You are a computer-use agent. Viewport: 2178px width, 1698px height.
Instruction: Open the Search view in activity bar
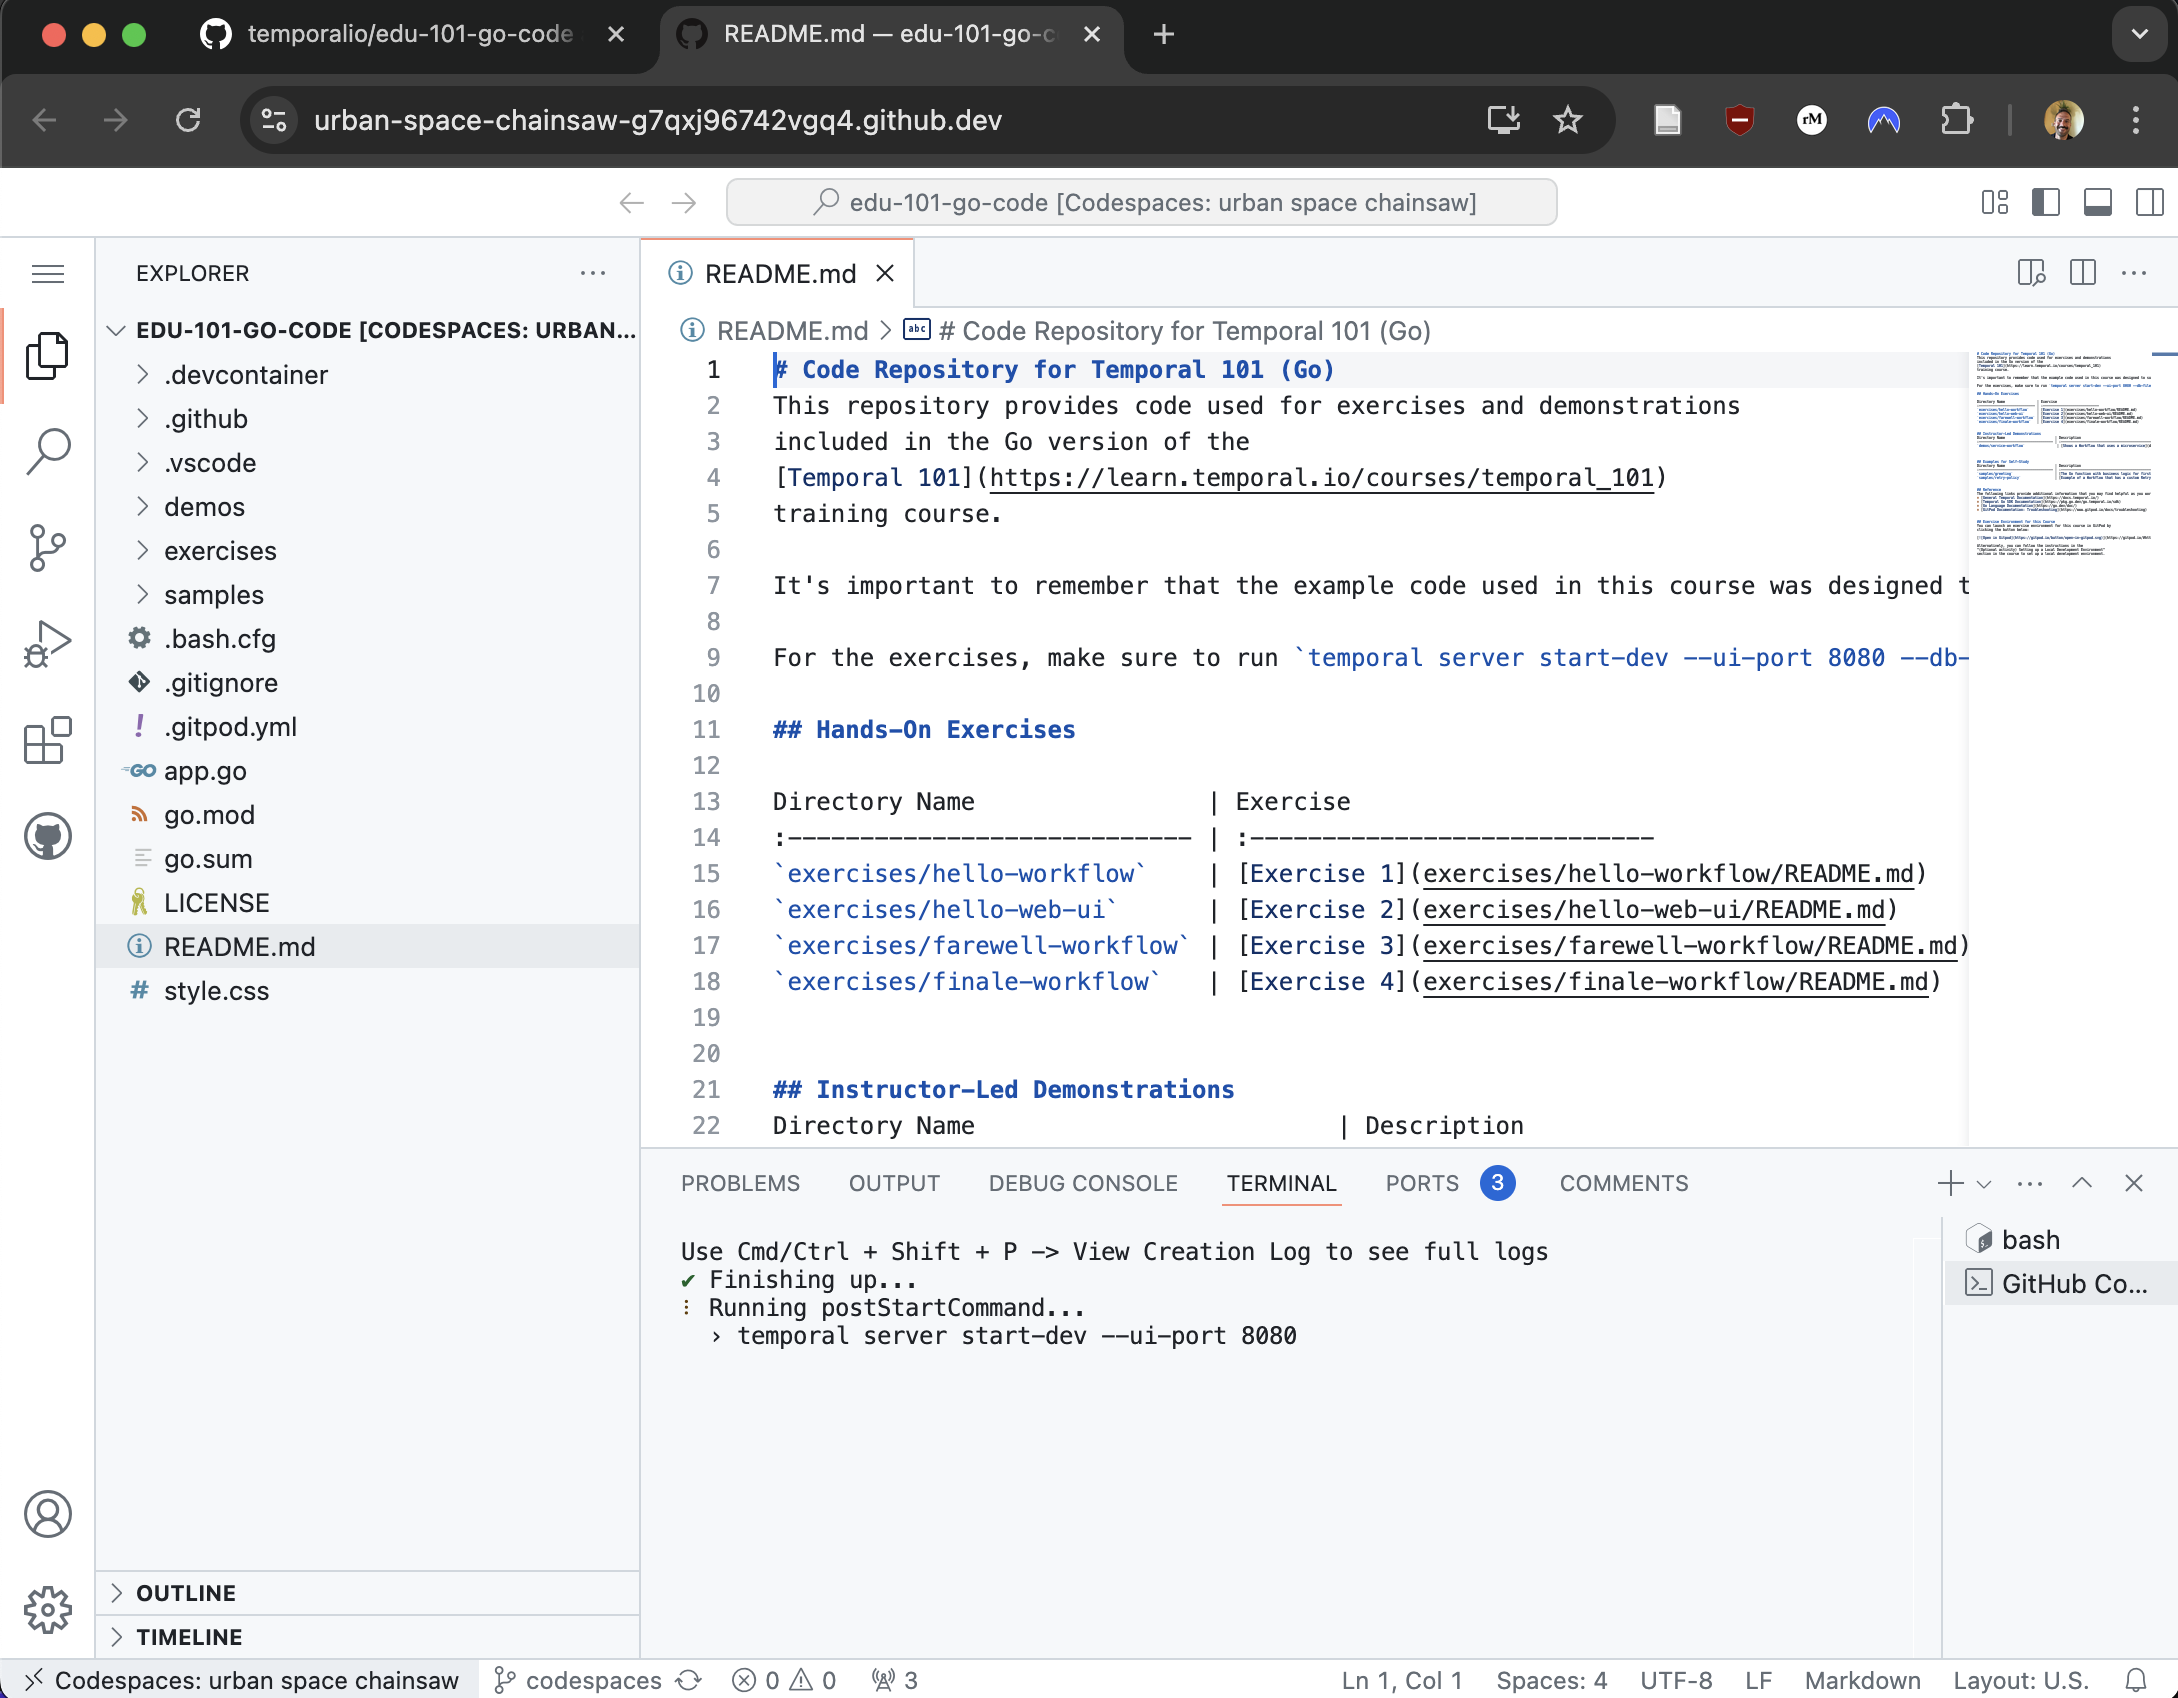pos(47,452)
